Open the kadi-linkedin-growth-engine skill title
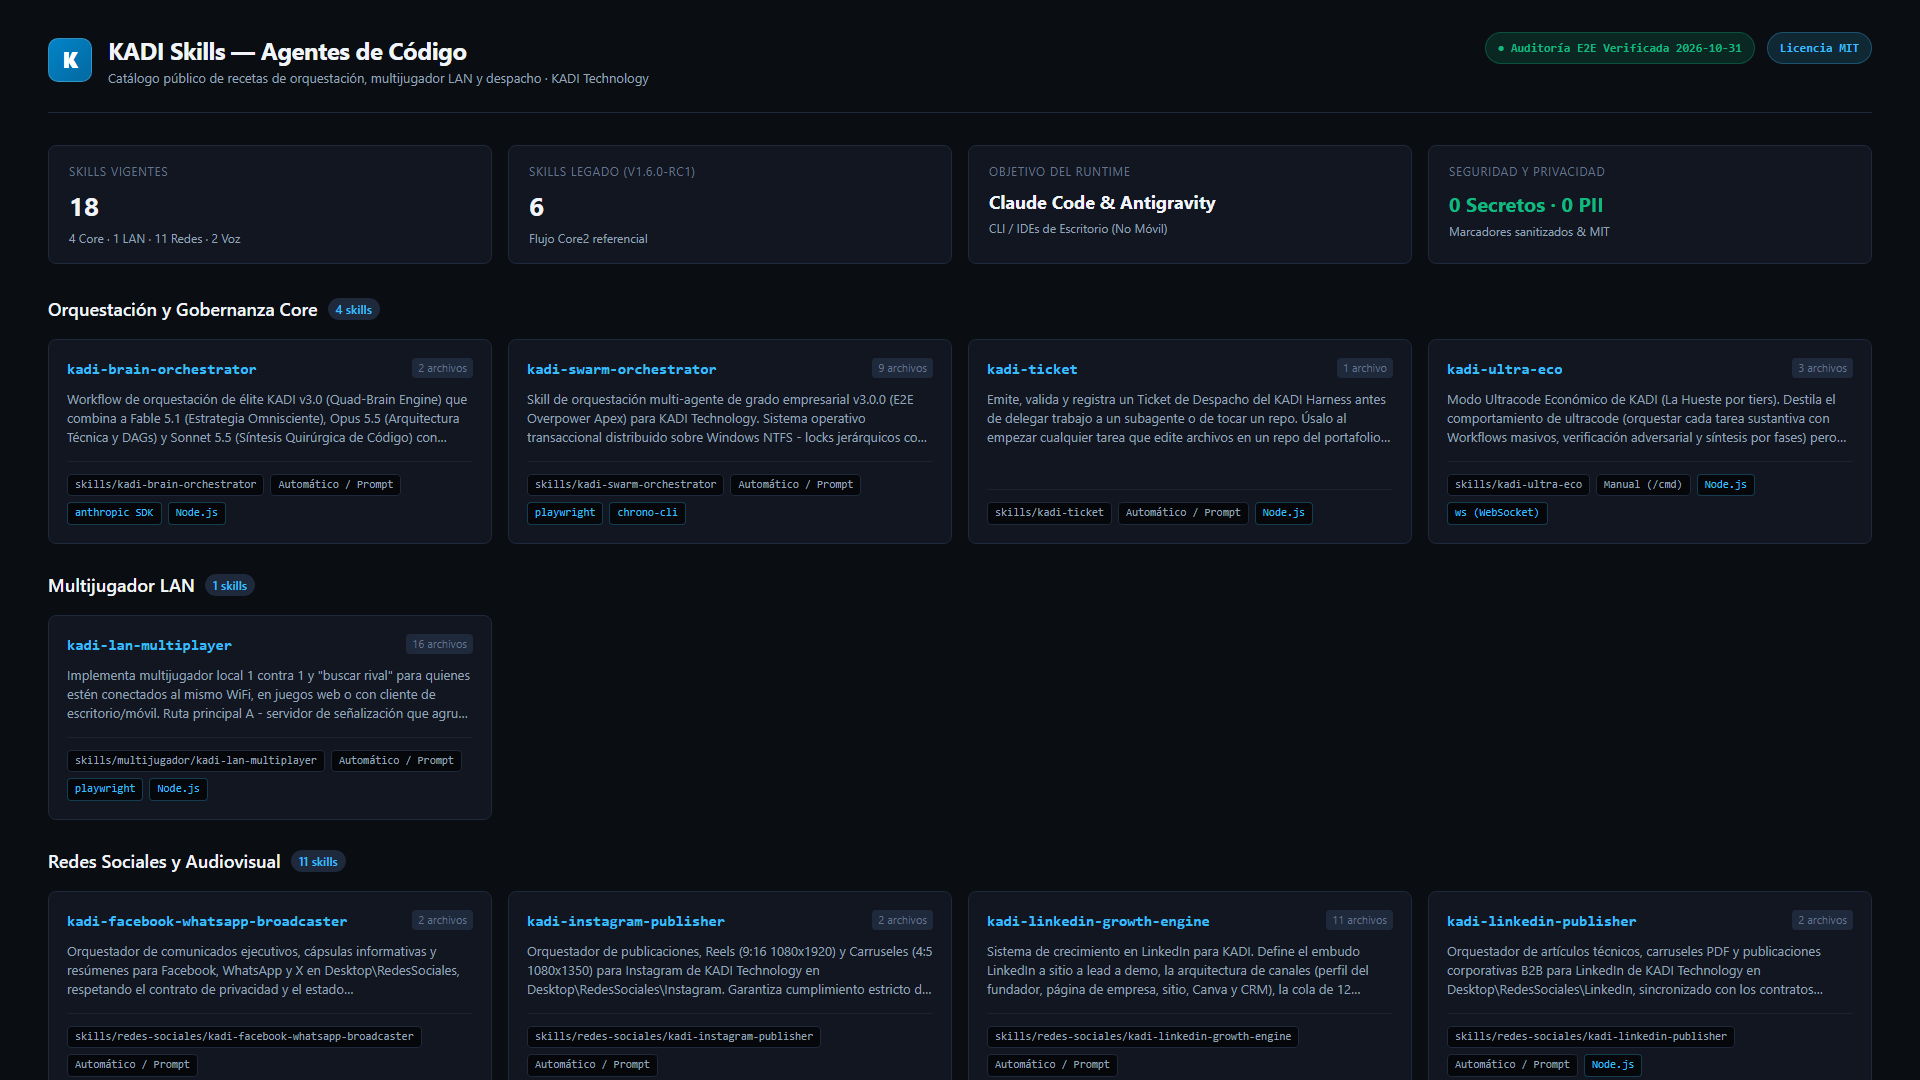Image resolution: width=1920 pixels, height=1080 pixels. 1098,921
